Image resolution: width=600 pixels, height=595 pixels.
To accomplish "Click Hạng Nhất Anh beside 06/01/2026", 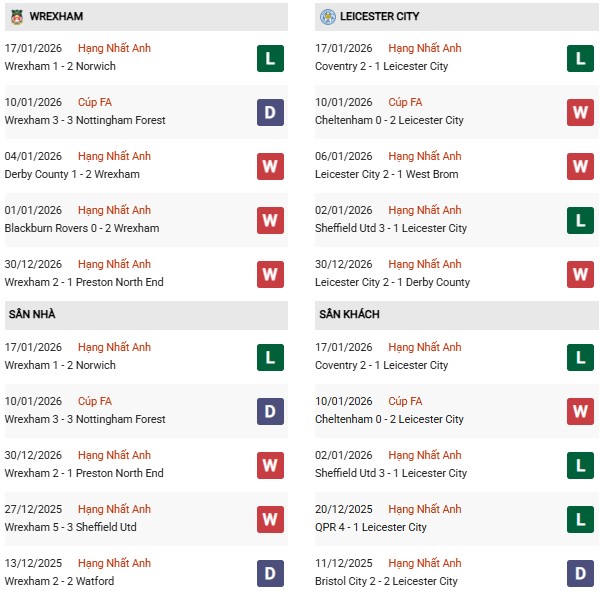I will point(425,156).
